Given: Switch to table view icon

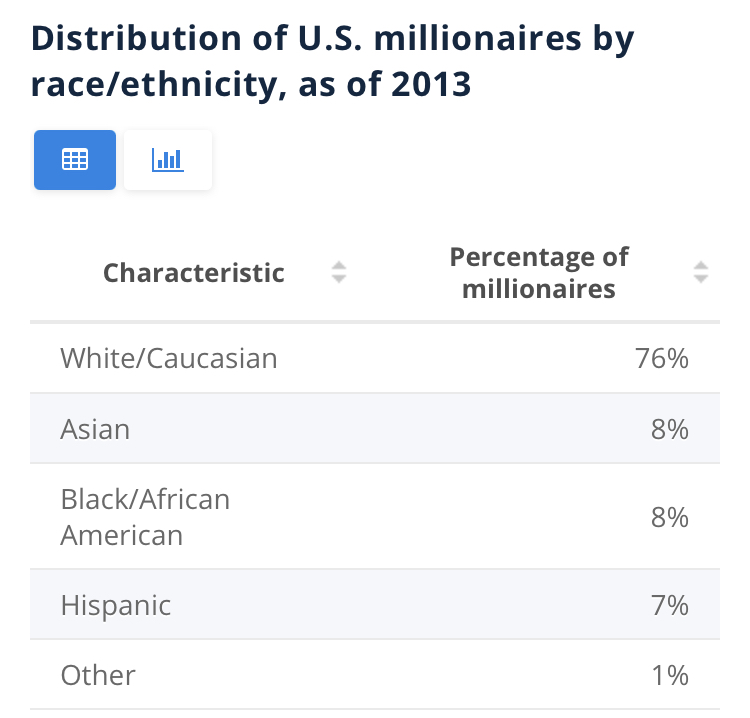Looking at the screenshot, I should point(75,160).
